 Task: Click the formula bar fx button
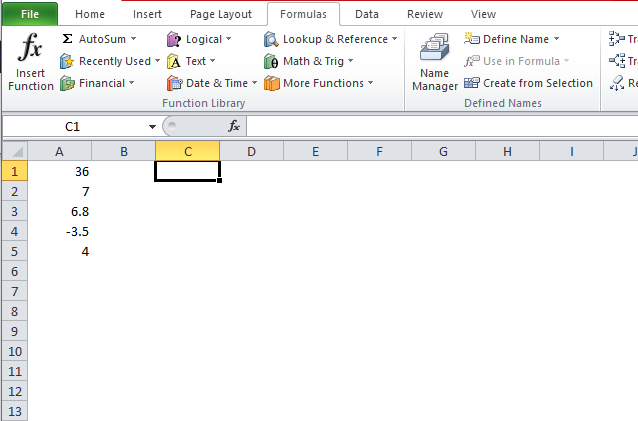[x=234, y=127]
